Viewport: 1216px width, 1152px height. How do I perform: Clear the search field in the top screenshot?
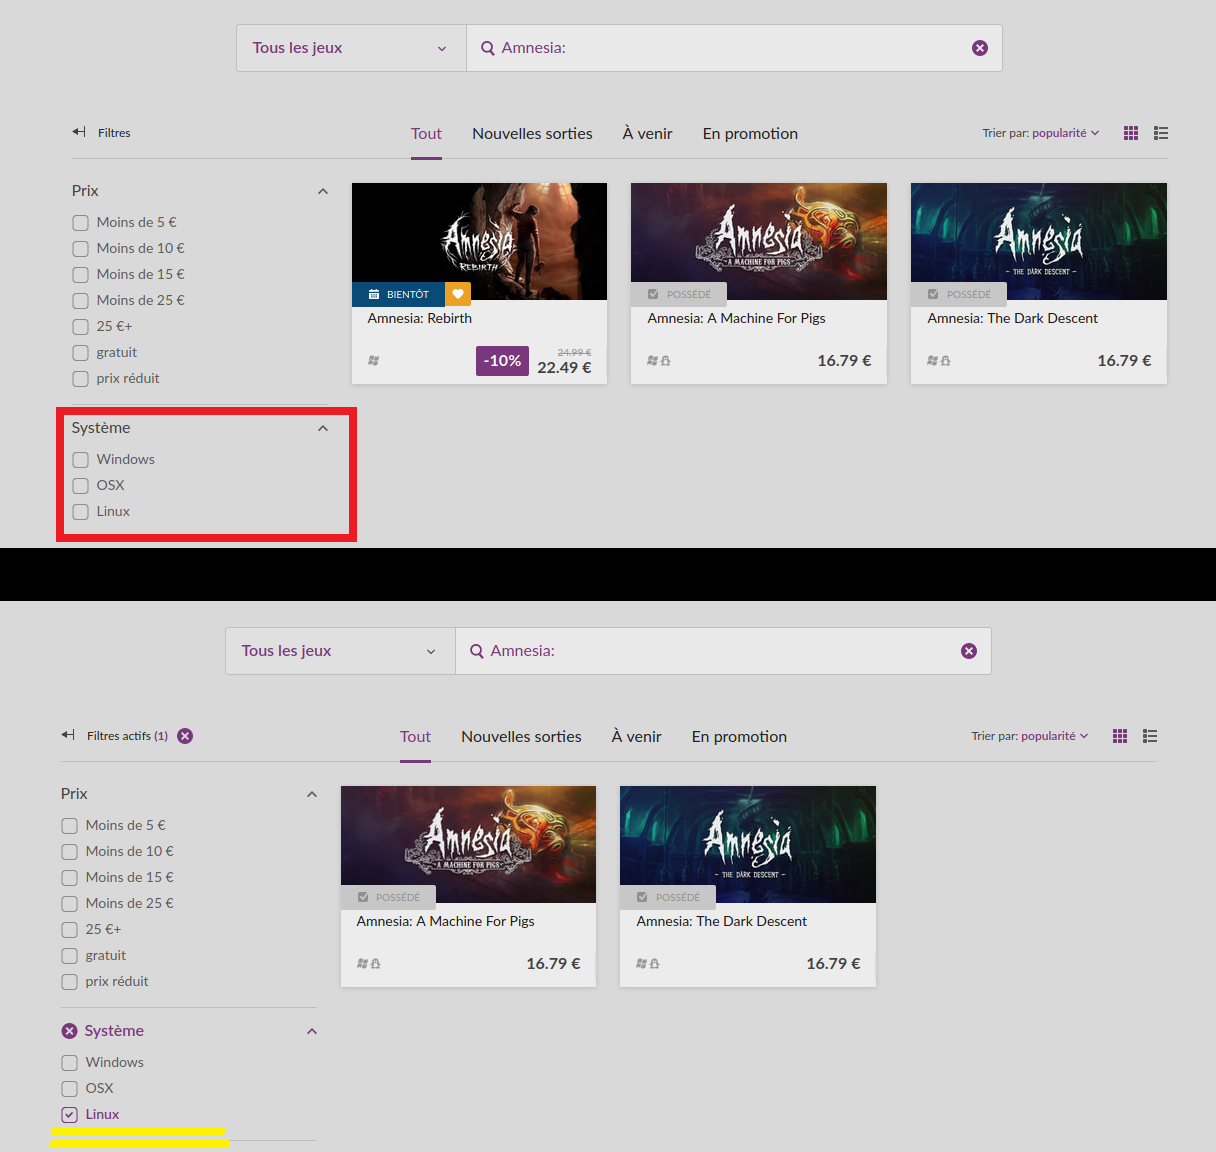click(980, 48)
